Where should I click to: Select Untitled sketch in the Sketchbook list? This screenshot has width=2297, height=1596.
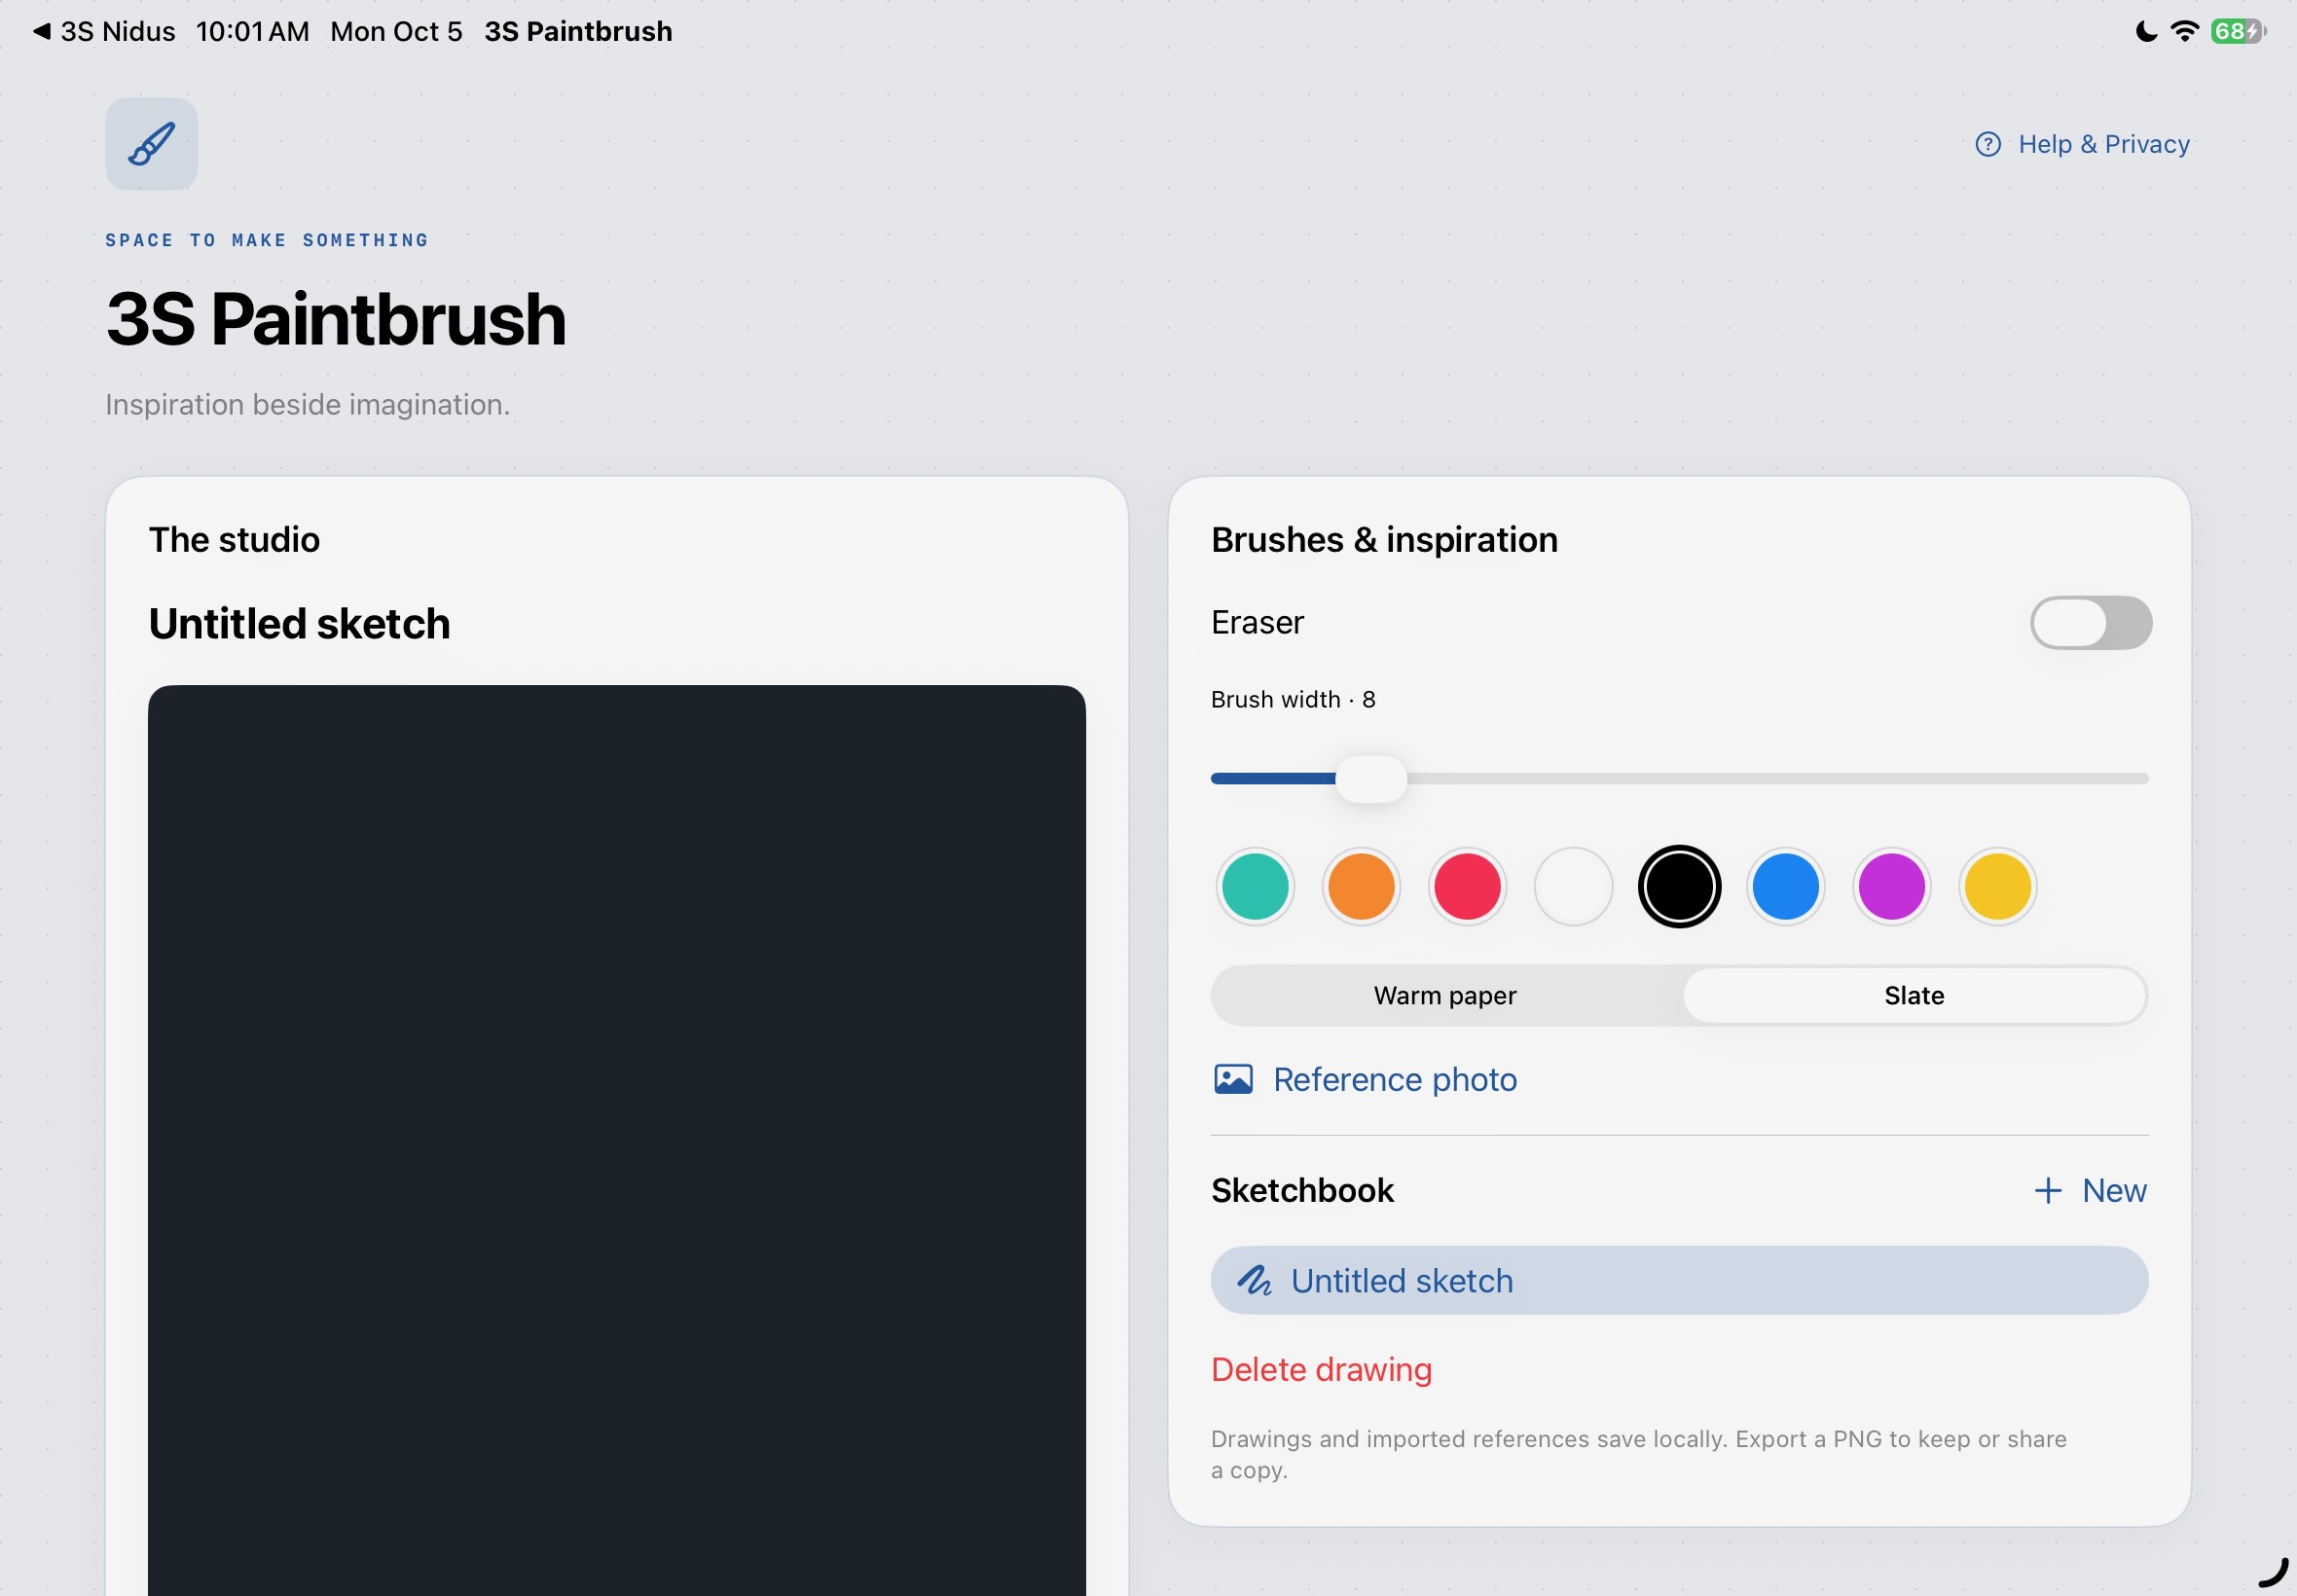[x=1679, y=1280]
